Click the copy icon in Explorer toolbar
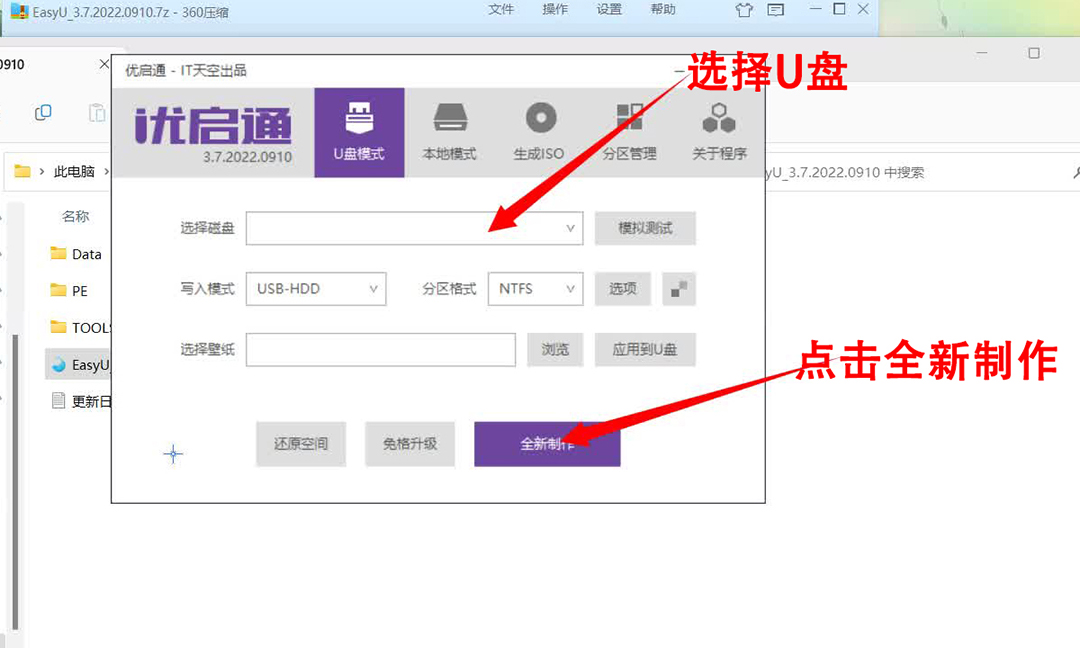Viewport: 1080px width, 648px height. coord(43,112)
